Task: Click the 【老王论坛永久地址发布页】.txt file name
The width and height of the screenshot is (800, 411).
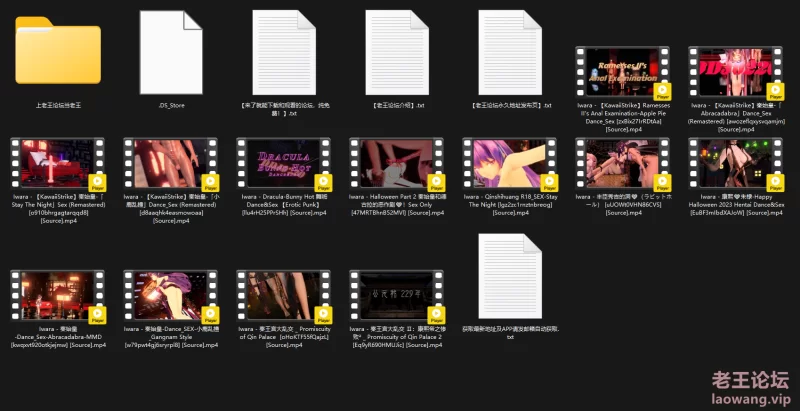Action: (510, 106)
